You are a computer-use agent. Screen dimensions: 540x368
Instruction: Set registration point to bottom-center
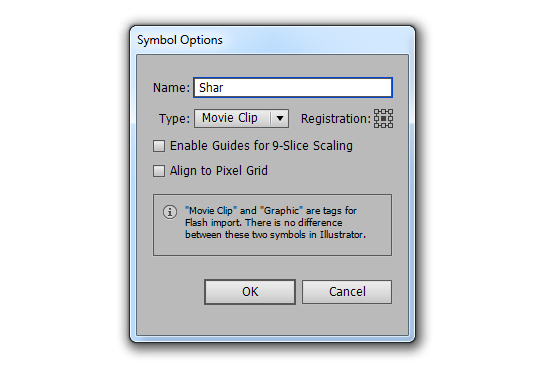(x=383, y=126)
